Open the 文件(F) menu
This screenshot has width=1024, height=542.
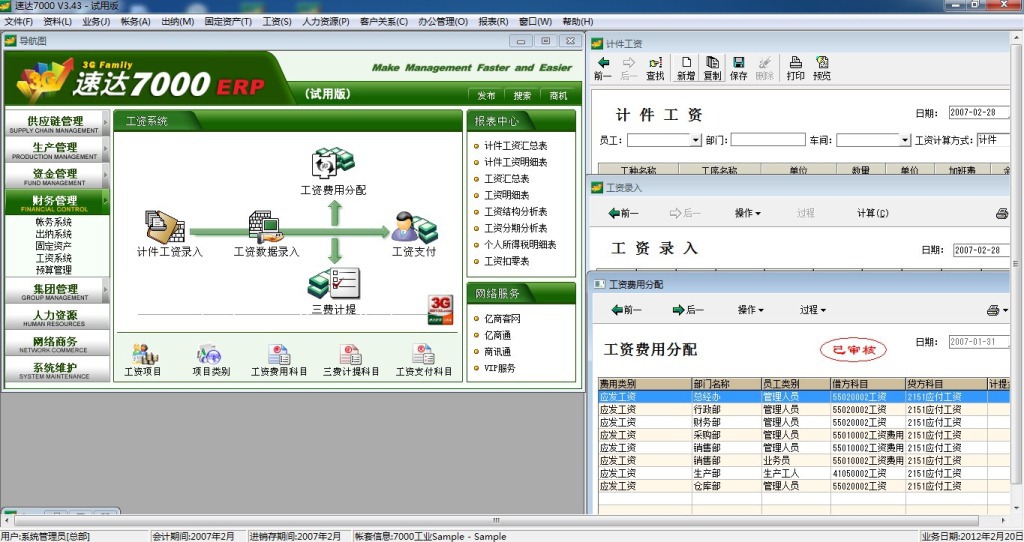[x=18, y=22]
